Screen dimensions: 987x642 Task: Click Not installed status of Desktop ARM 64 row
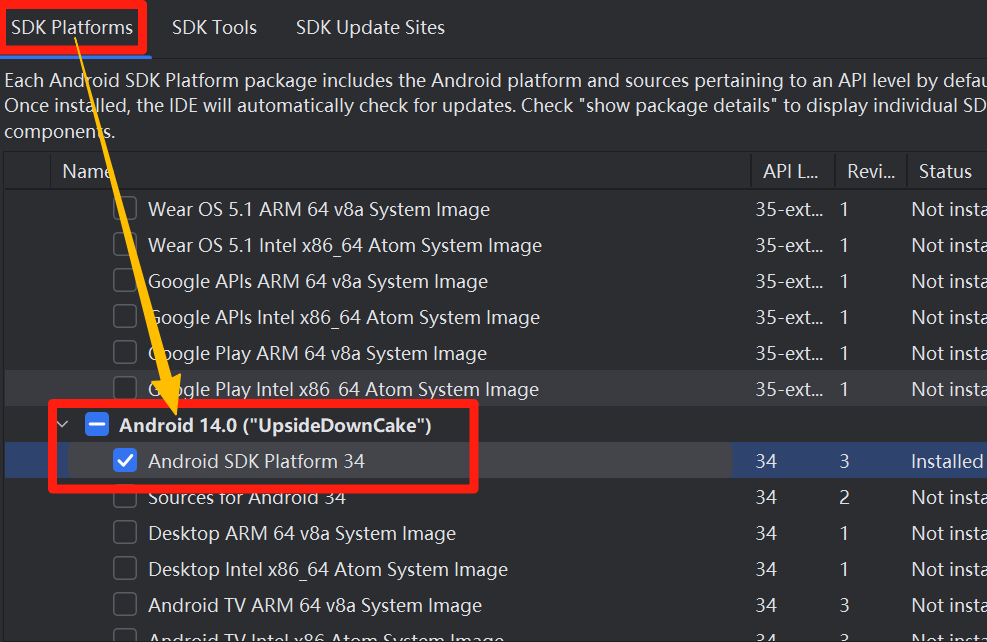[949, 534]
